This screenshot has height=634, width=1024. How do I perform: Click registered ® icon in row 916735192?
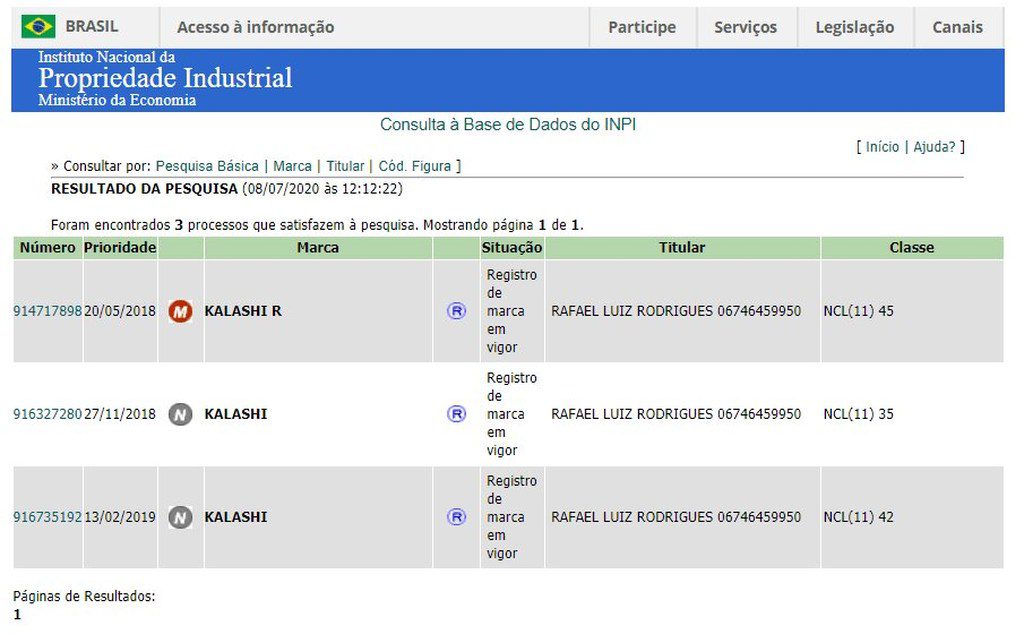pos(456,517)
